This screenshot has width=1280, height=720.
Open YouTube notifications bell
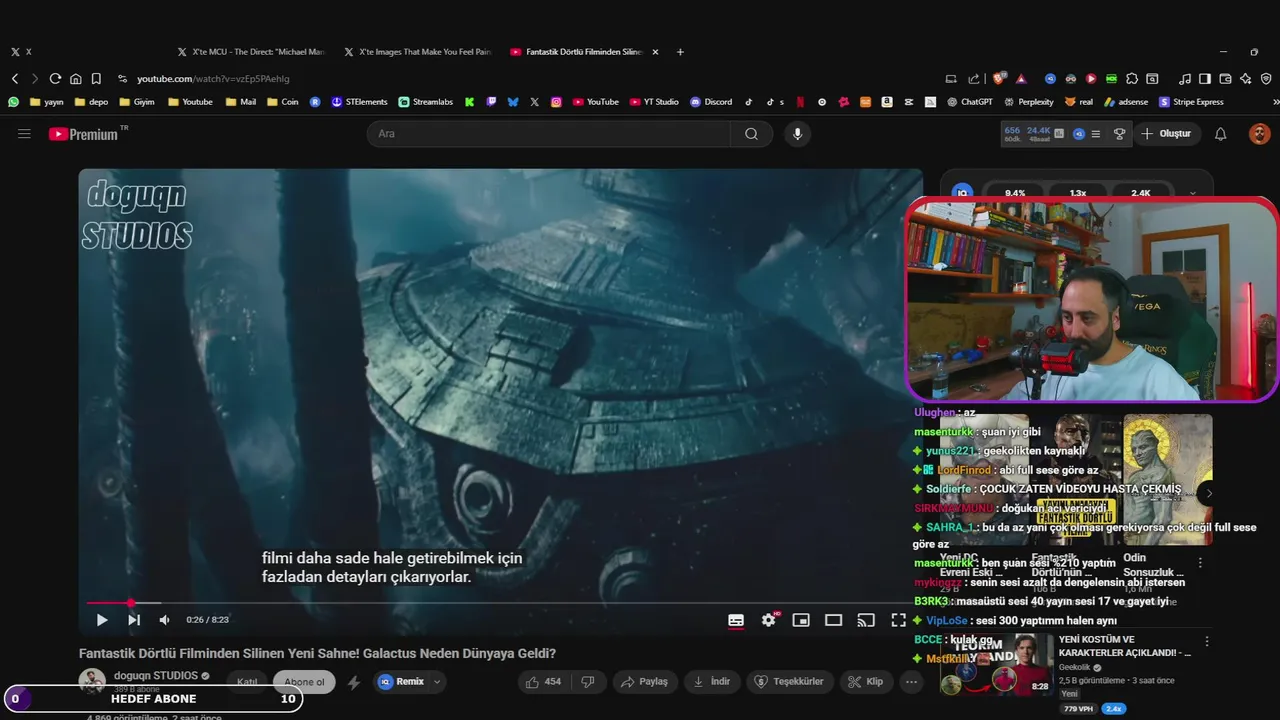click(1220, 134)
